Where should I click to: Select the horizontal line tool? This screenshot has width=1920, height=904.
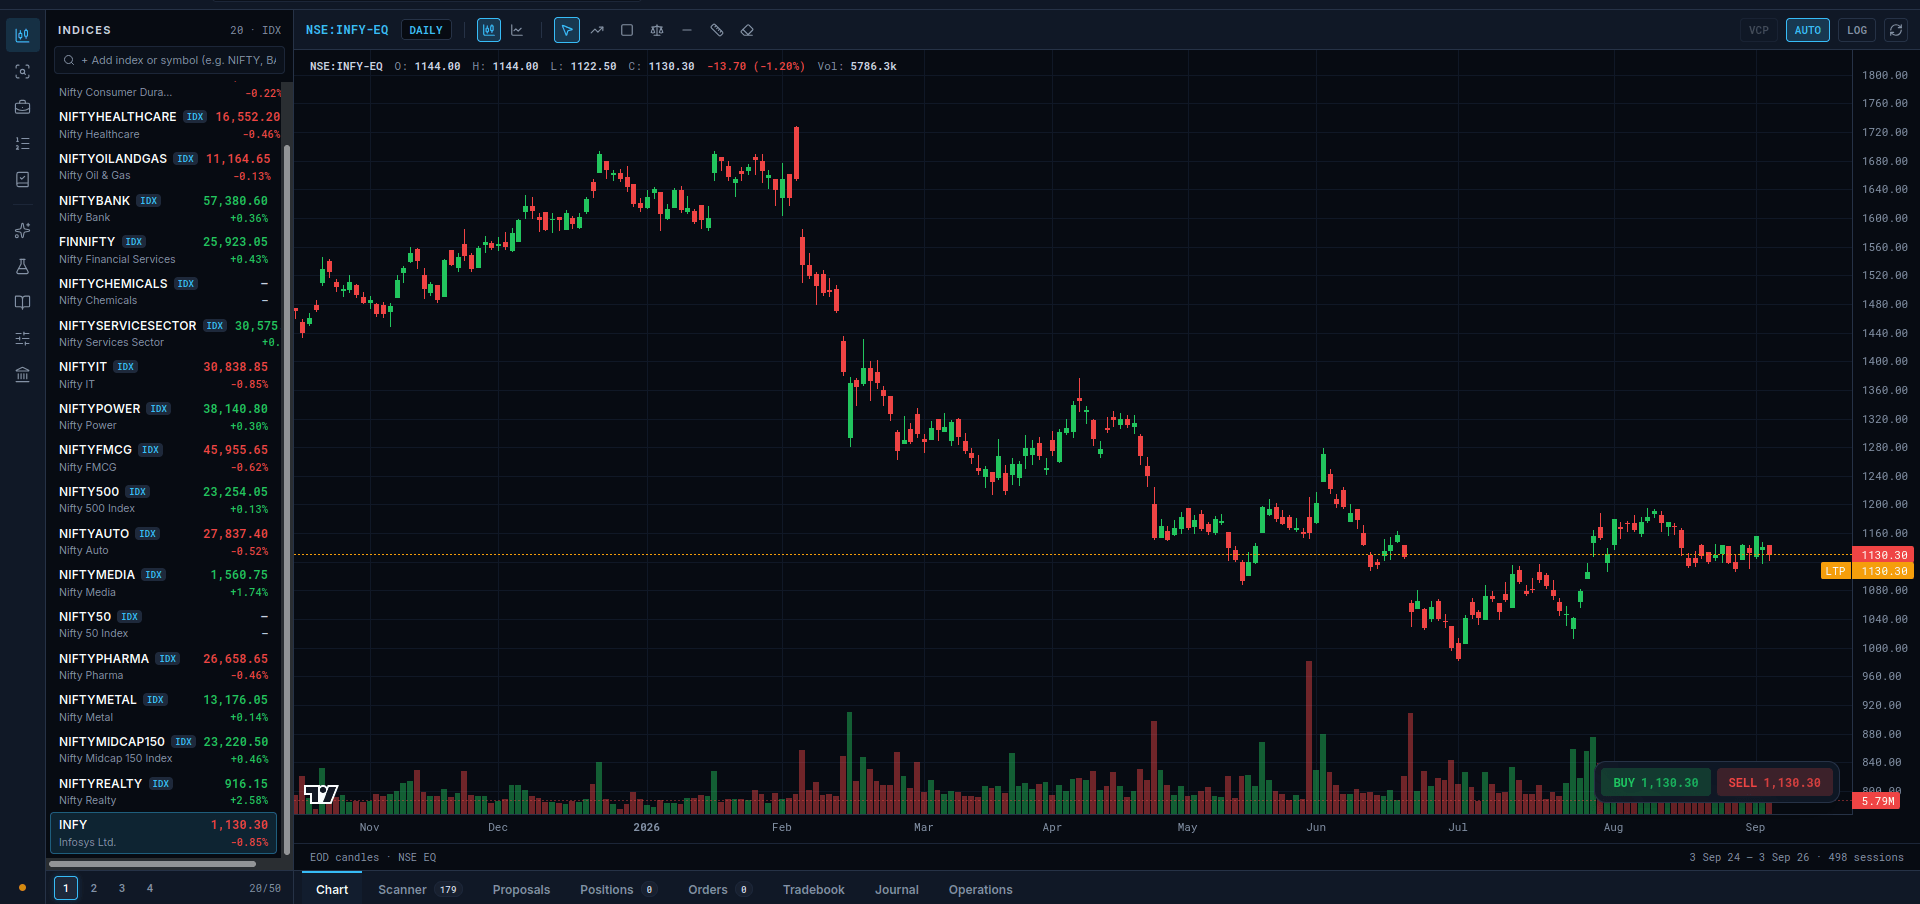click(x=687, y=30)
